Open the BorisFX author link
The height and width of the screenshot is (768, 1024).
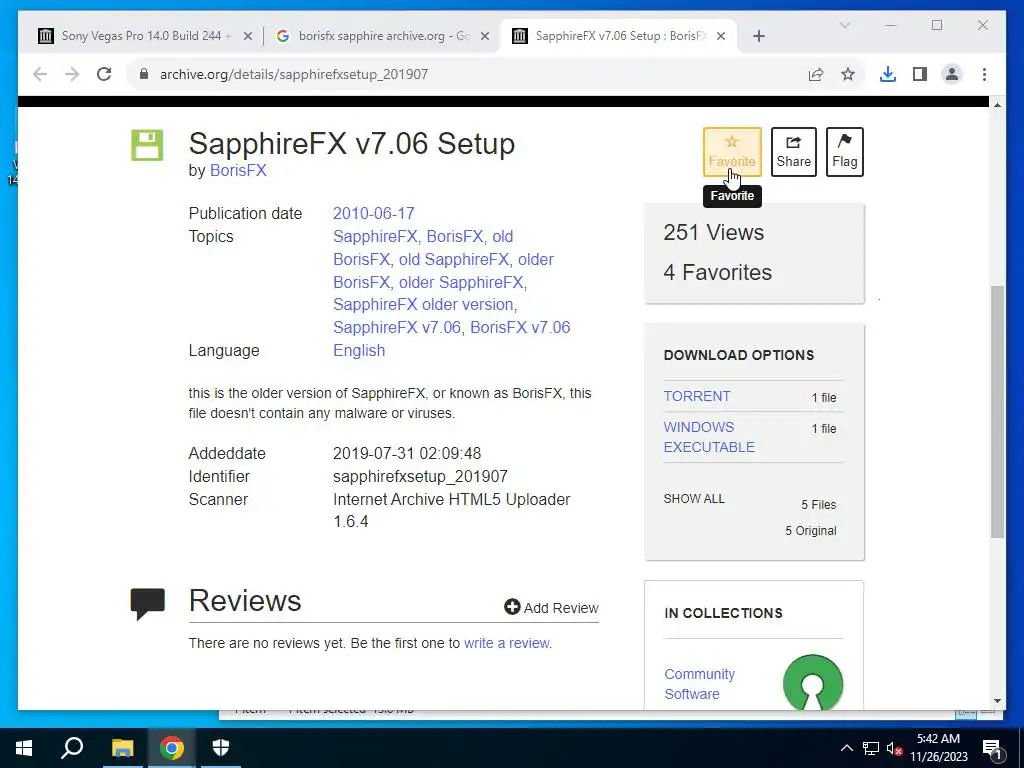238,170
